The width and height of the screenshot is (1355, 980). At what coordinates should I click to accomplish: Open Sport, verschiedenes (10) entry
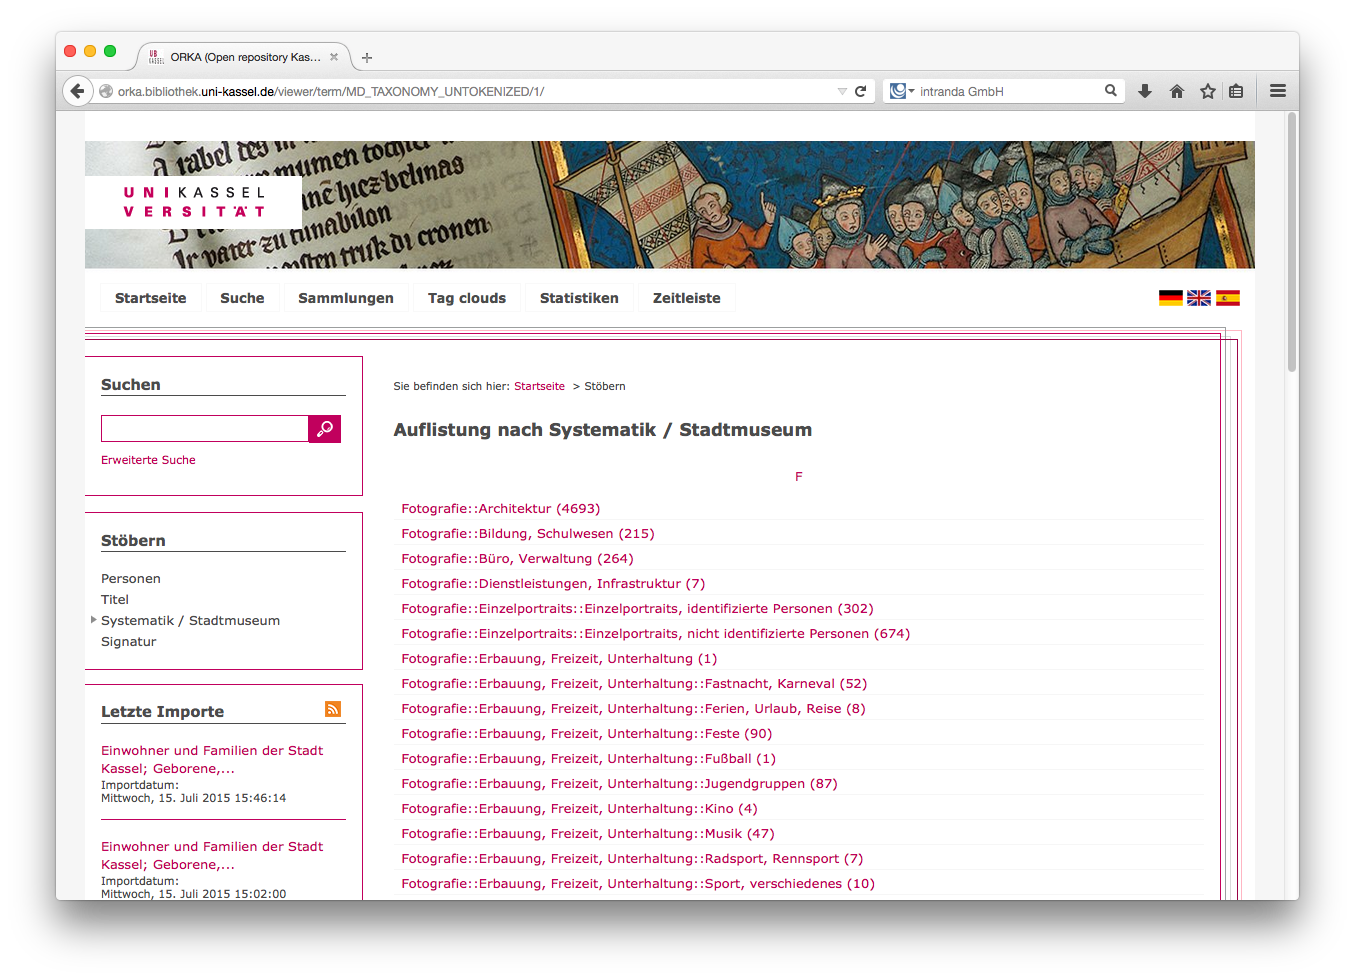pyautogui.click(x=638, y=884)
